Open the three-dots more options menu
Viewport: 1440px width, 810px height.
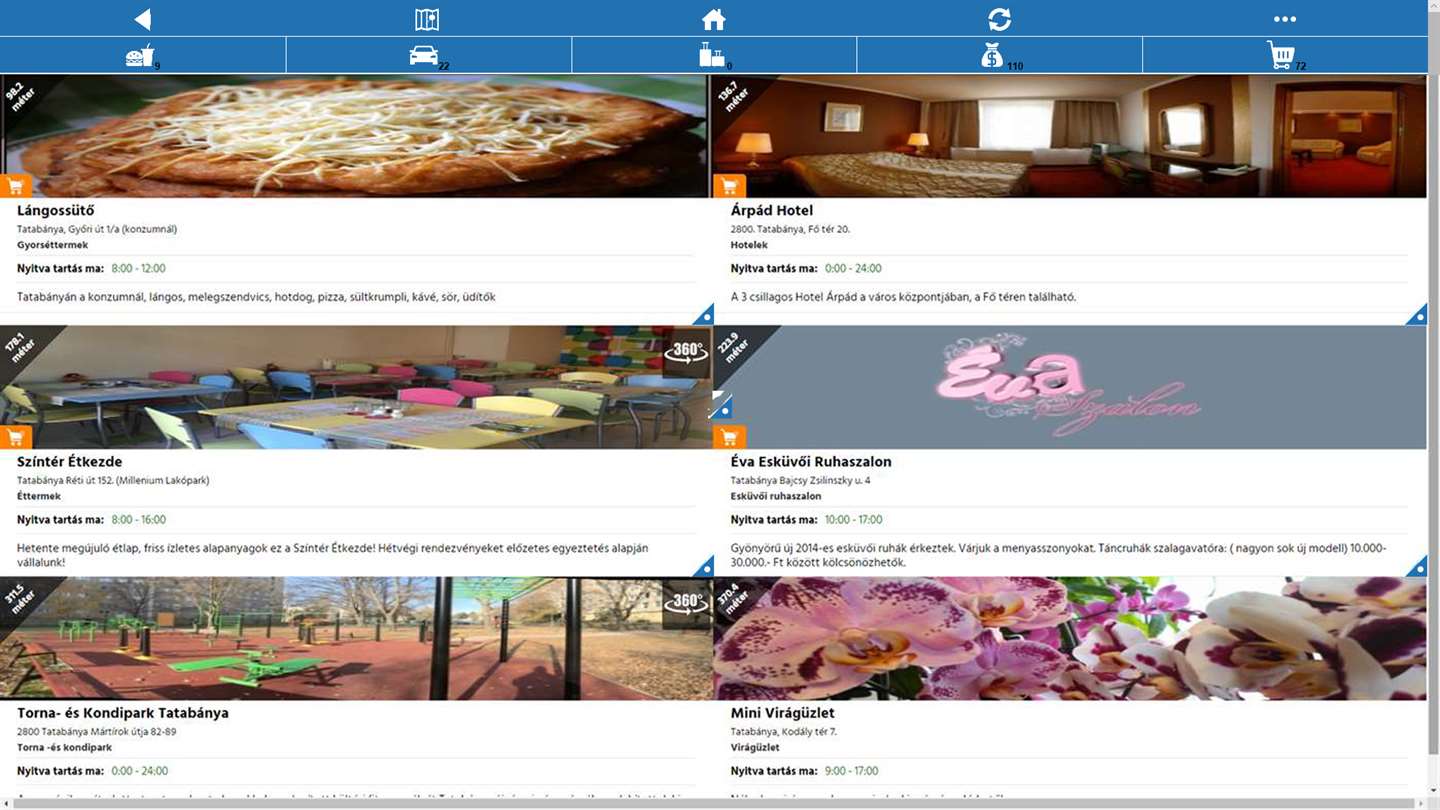tap(1285, 19)
